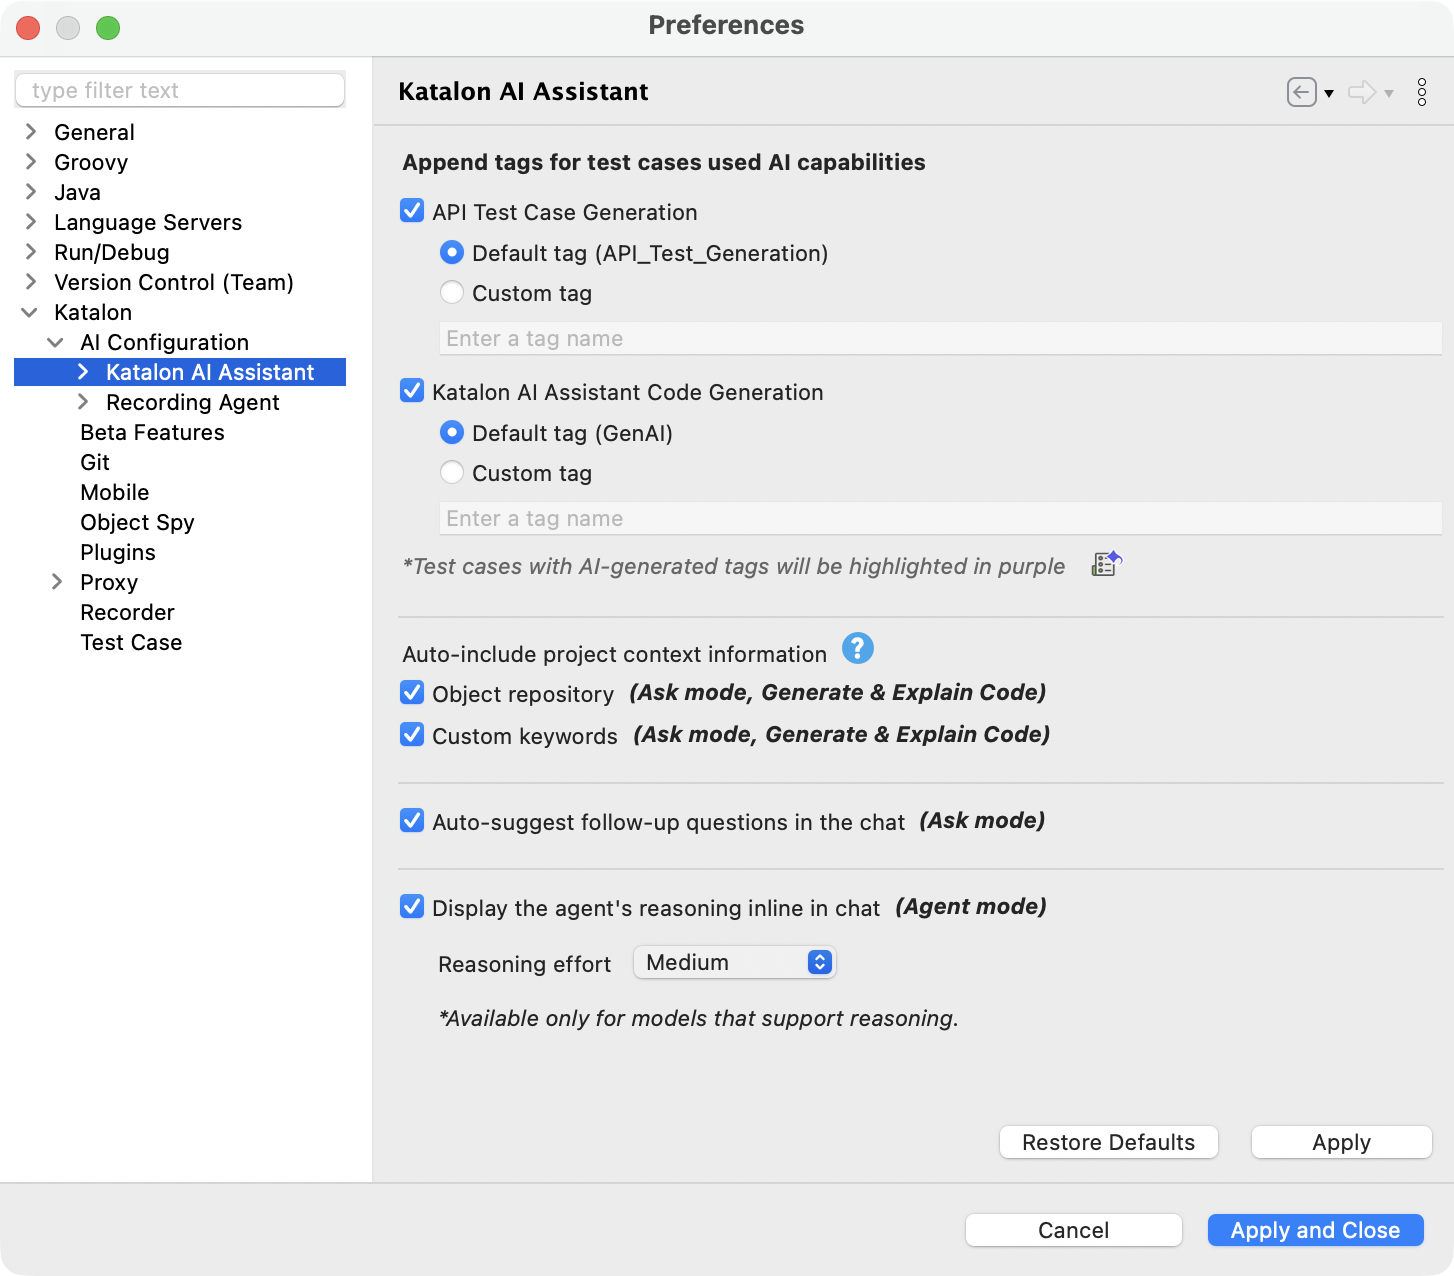This screenshot has height=1276, width=1454.
Task: Open Object Spy preferences
Action: tap(137, 522)
